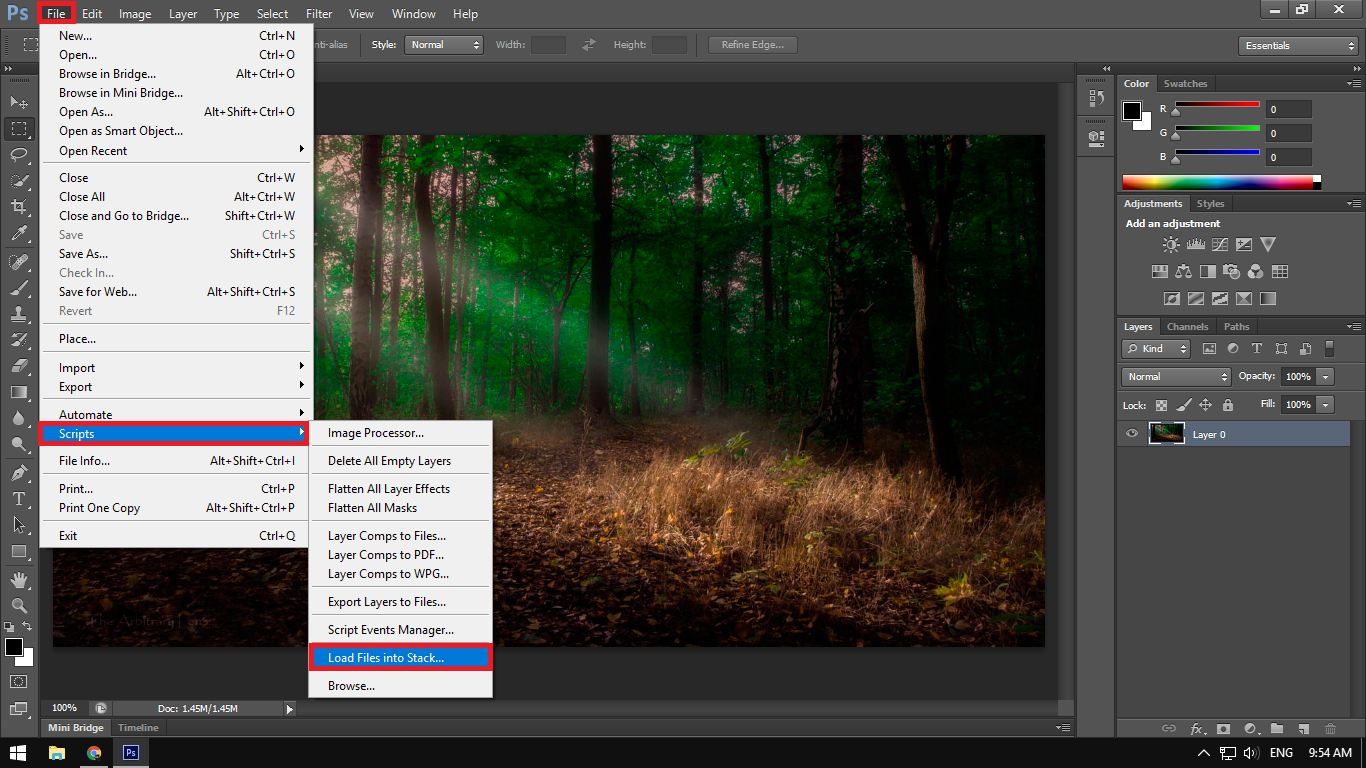Toggle visibility of Layer 0
The height and width of the screenshot is (768, 1366).
coord(1132,433)
